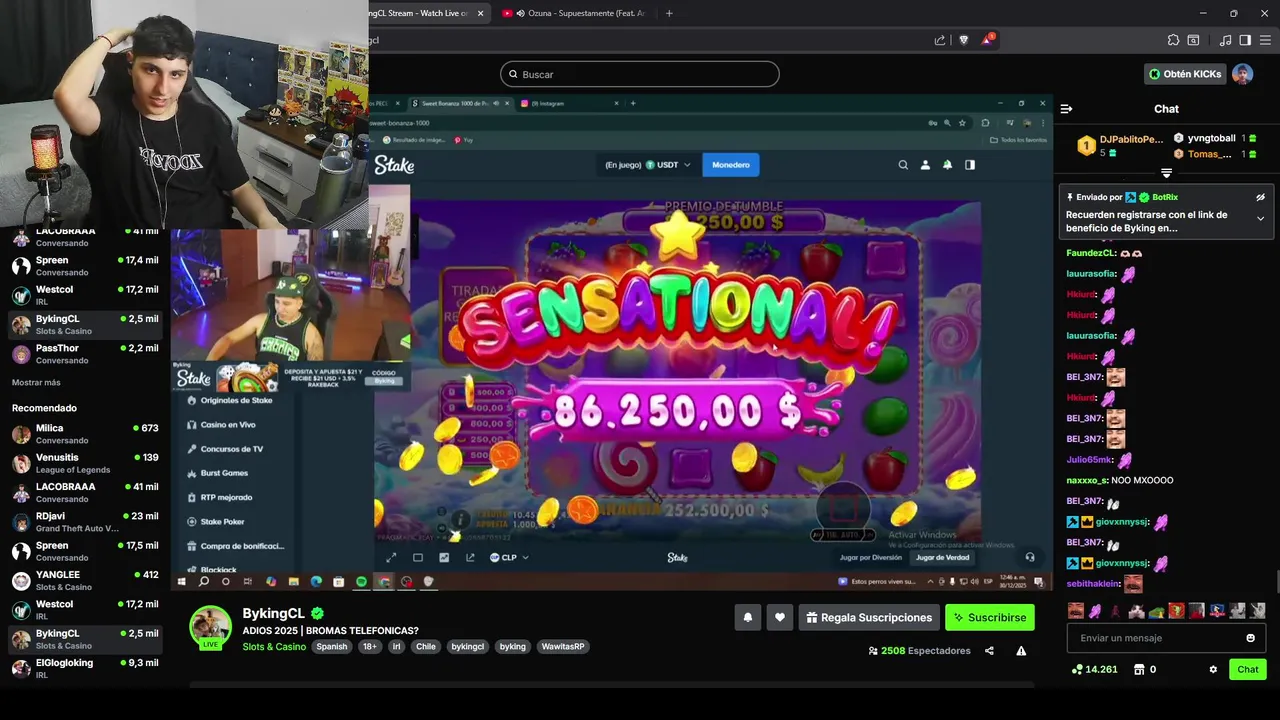The width and height of the screenshot is (1280, 720).
Task: Select the Spanish tag
Action: [332, 647]
